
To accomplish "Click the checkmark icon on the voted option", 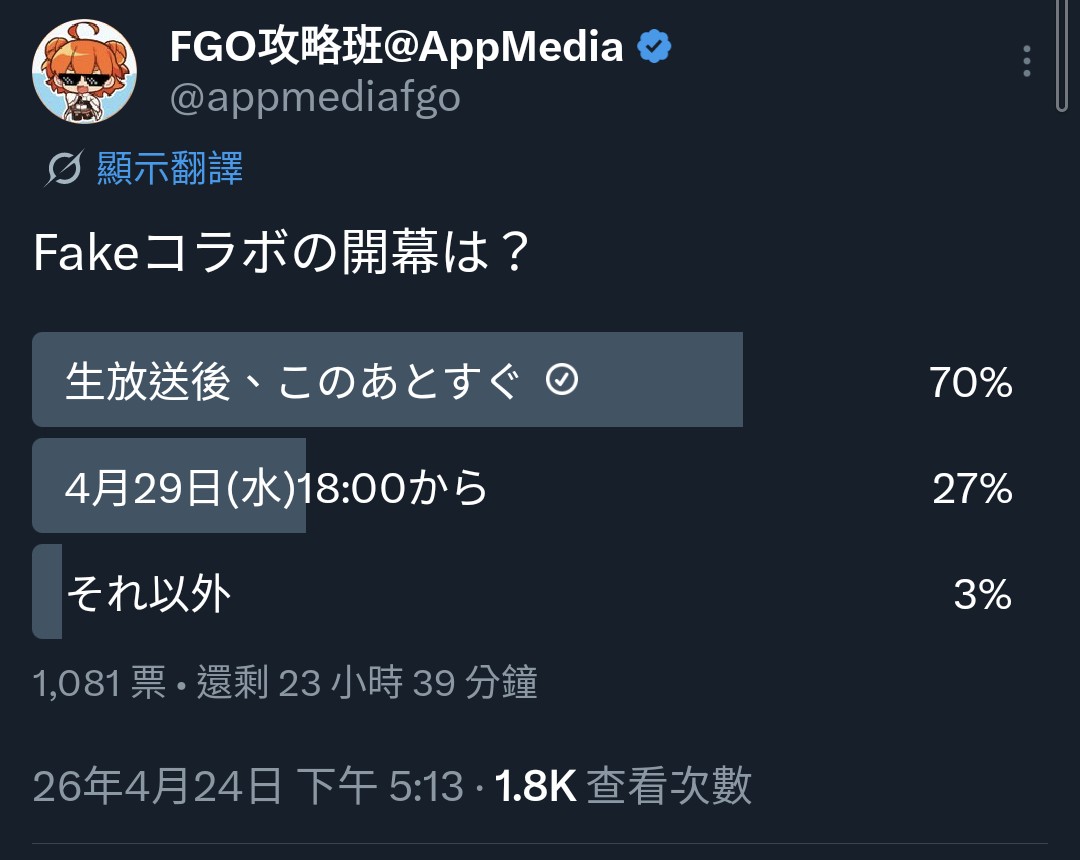I will 563,380.
